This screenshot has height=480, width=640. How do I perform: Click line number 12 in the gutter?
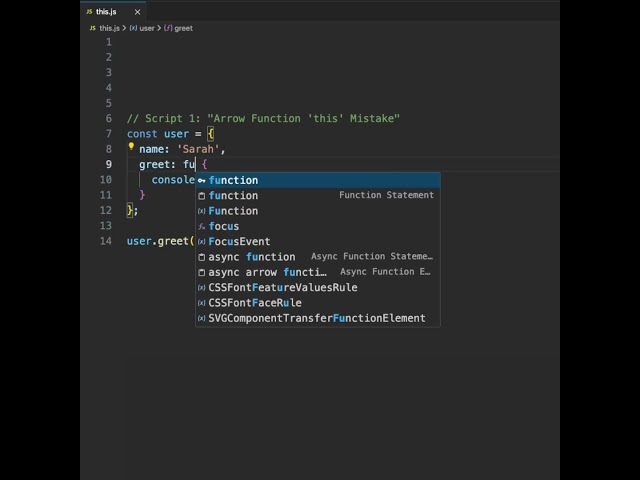[106, 211]
